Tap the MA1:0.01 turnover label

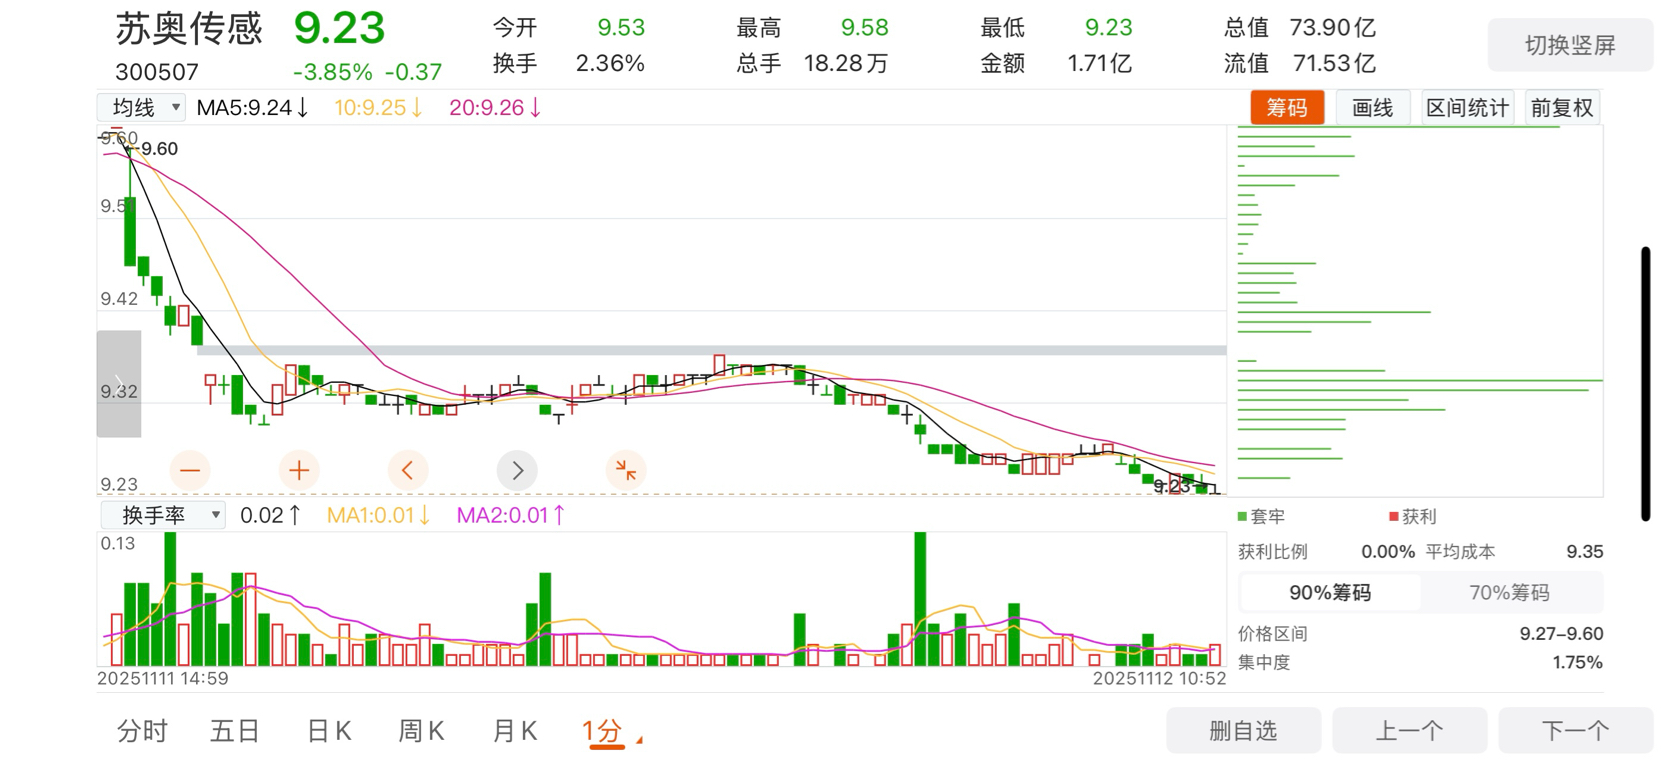378,516
